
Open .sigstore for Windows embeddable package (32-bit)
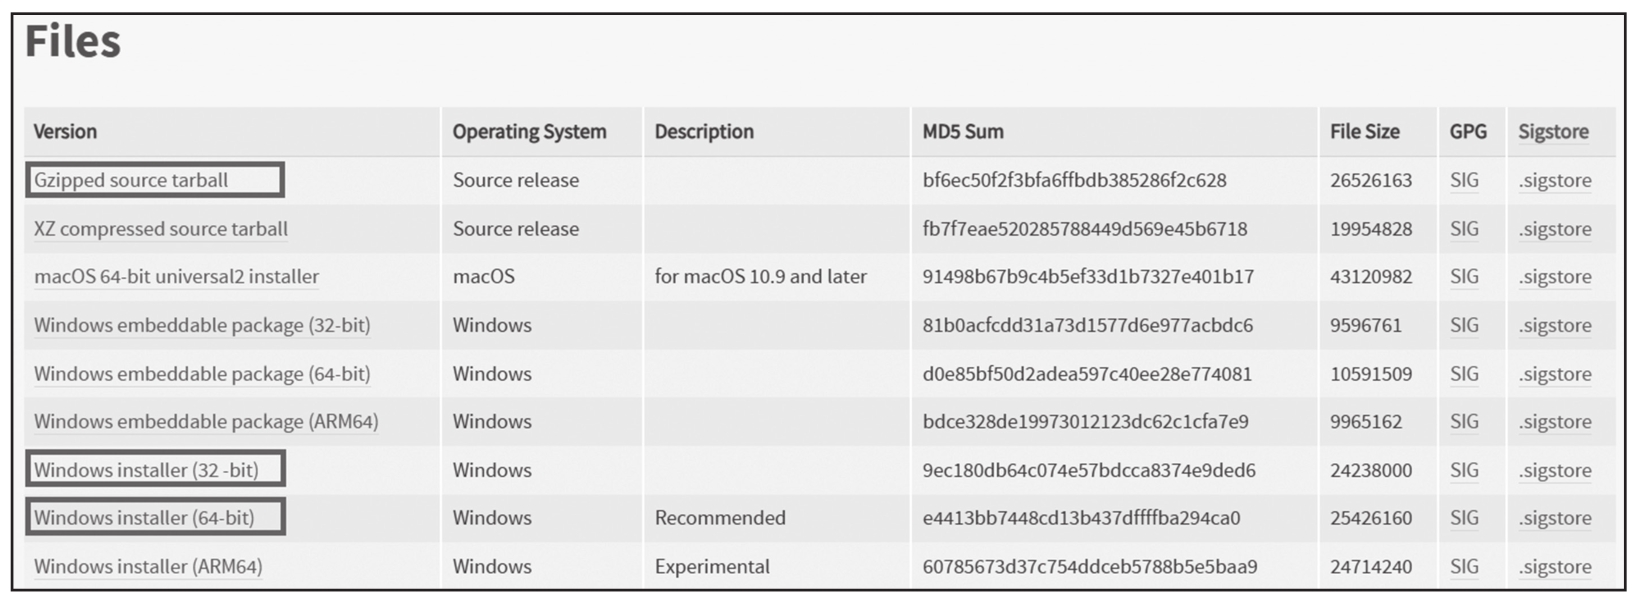point(1555,325)
